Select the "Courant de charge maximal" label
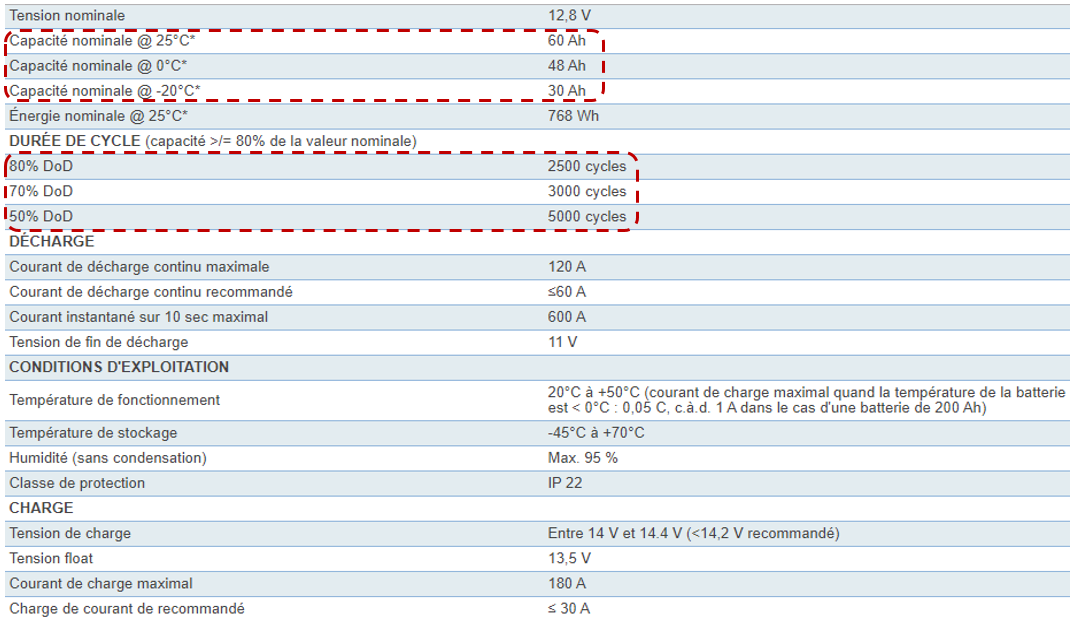 click(x=101, y=583)
